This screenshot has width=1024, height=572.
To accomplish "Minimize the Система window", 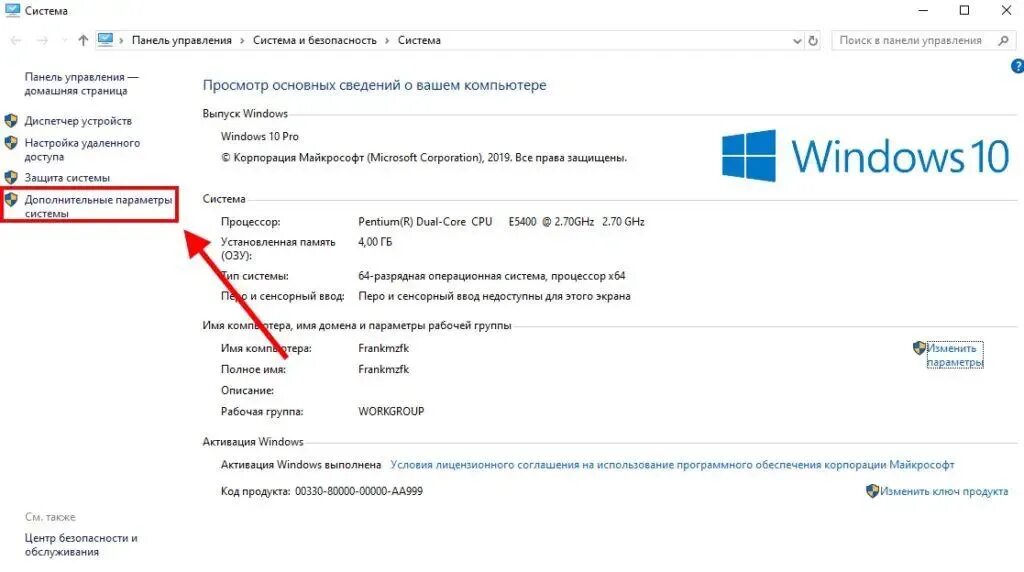I will click(x=923, y=10).
